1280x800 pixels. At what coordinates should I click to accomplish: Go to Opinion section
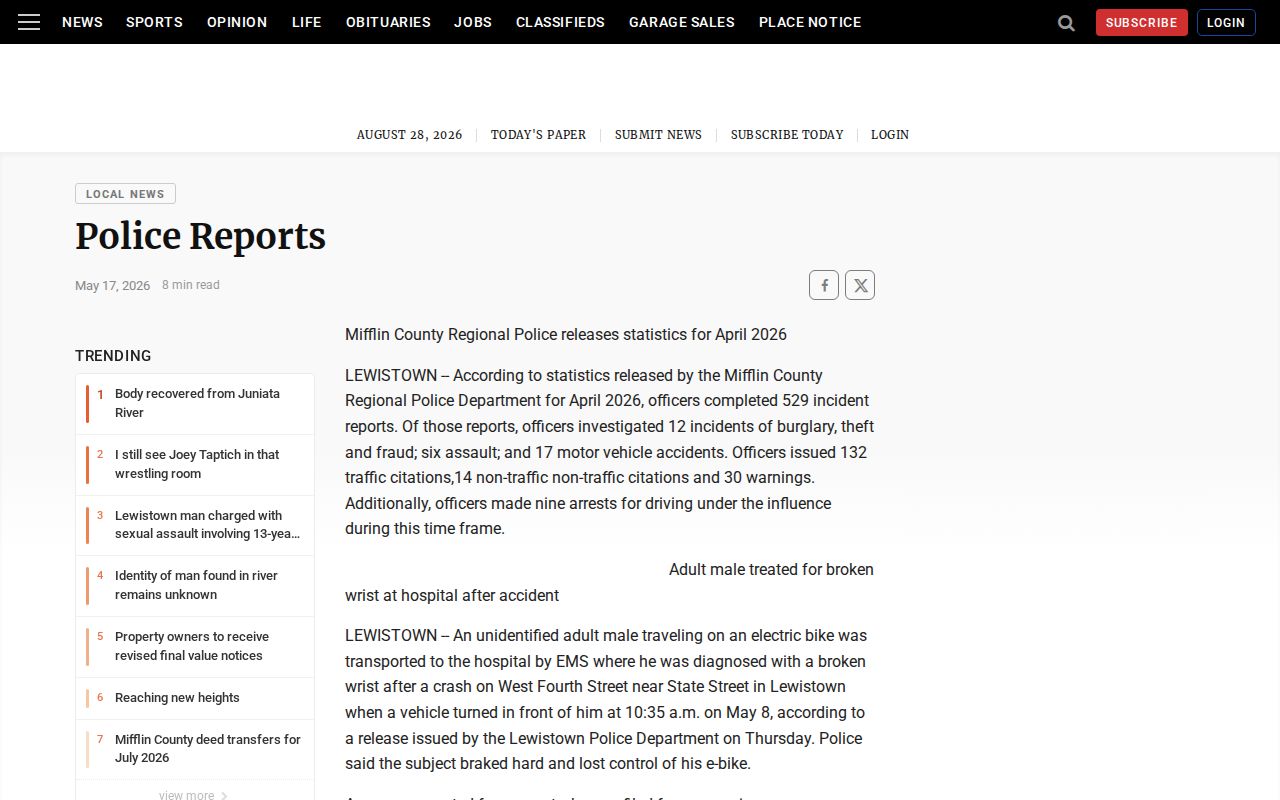pos(237,22)
